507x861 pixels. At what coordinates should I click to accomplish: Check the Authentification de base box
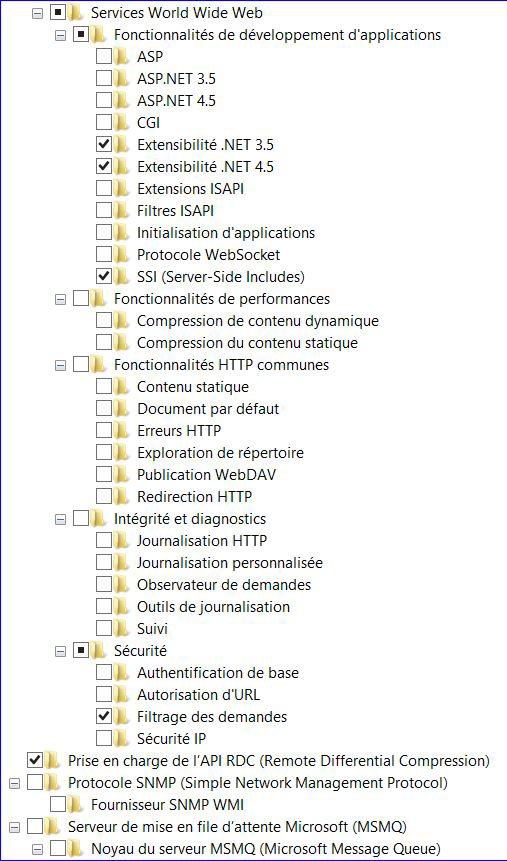coord(104,672)
